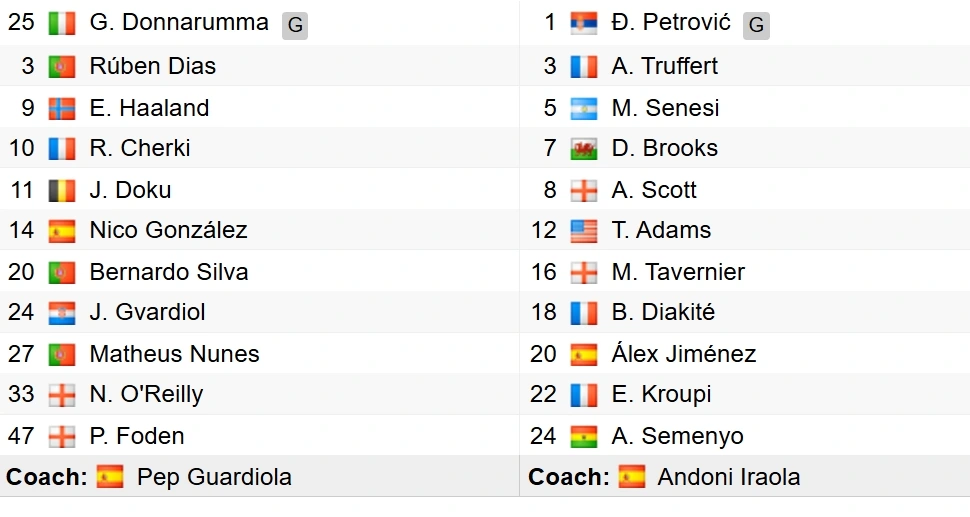Open P. Foden player page
The width and height of the screenshot is (970, 517).
136,436
